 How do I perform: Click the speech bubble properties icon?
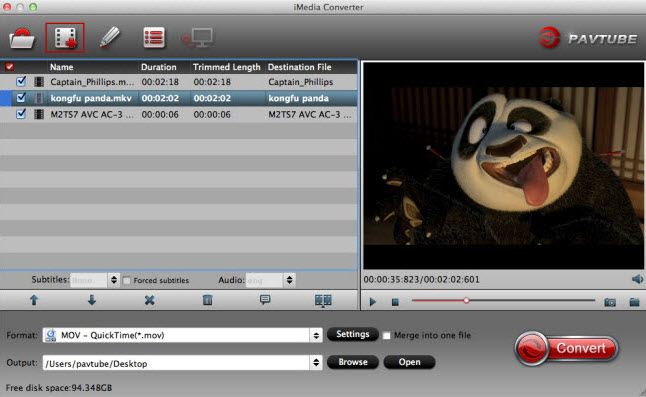265,299
